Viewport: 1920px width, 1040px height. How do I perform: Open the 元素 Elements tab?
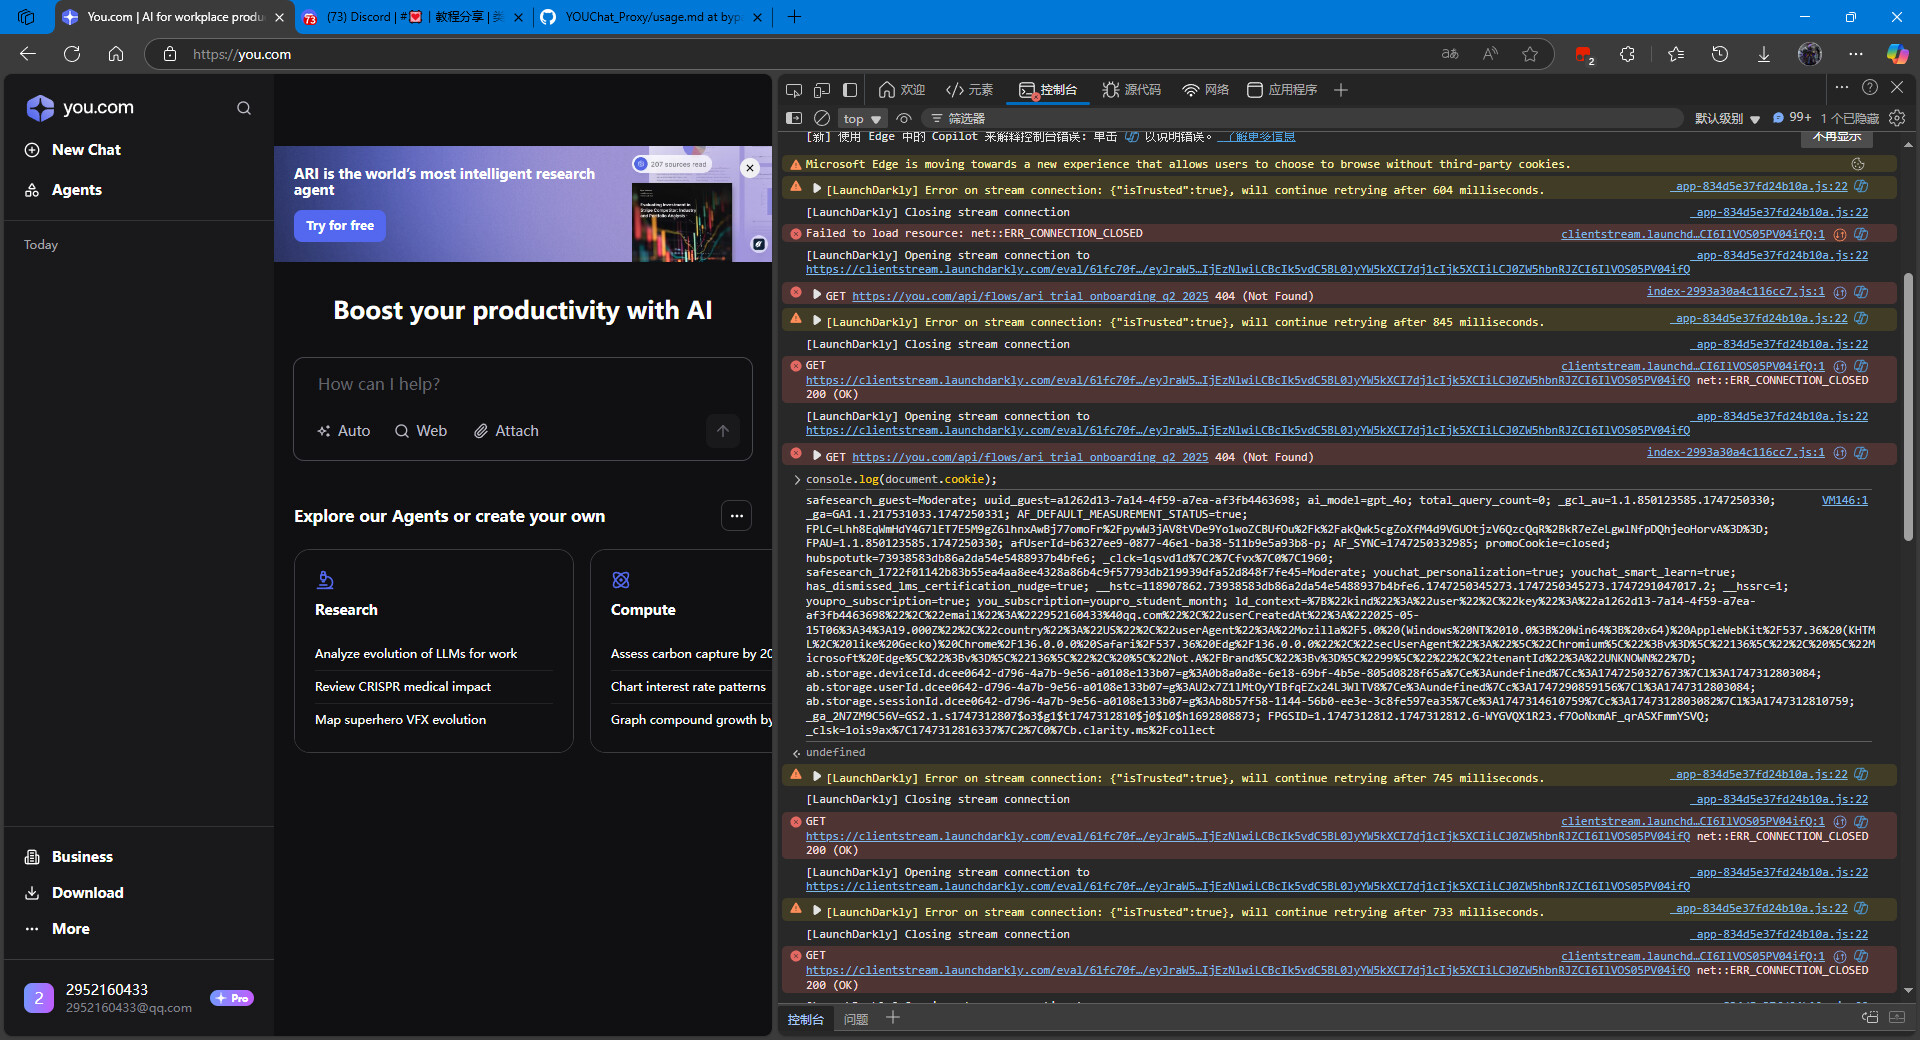click(x=969, y=90)
